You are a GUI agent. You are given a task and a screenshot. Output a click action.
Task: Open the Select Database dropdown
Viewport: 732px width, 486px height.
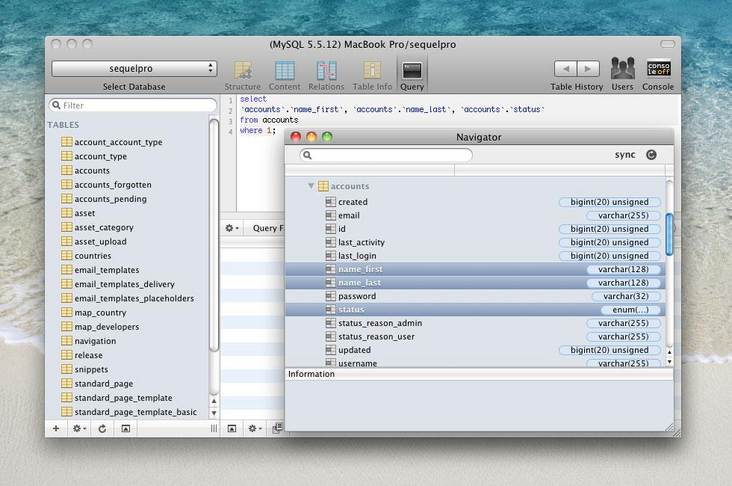(134, 69)
